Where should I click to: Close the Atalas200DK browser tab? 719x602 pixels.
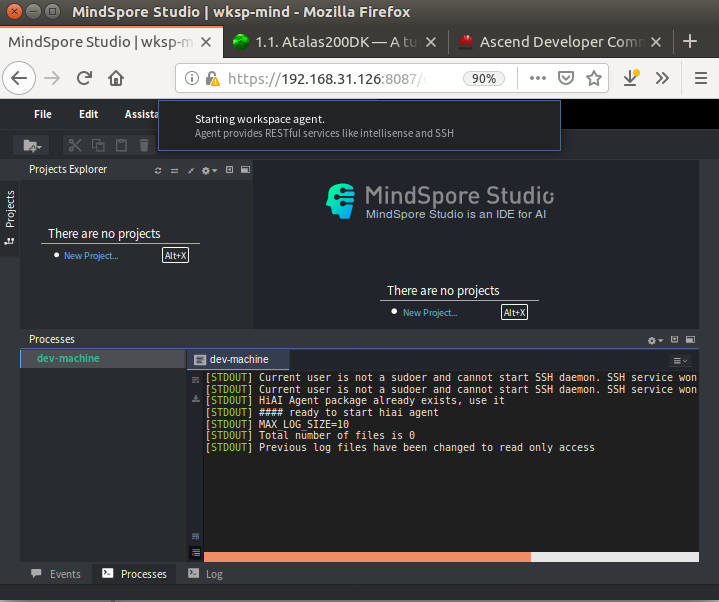431,42
